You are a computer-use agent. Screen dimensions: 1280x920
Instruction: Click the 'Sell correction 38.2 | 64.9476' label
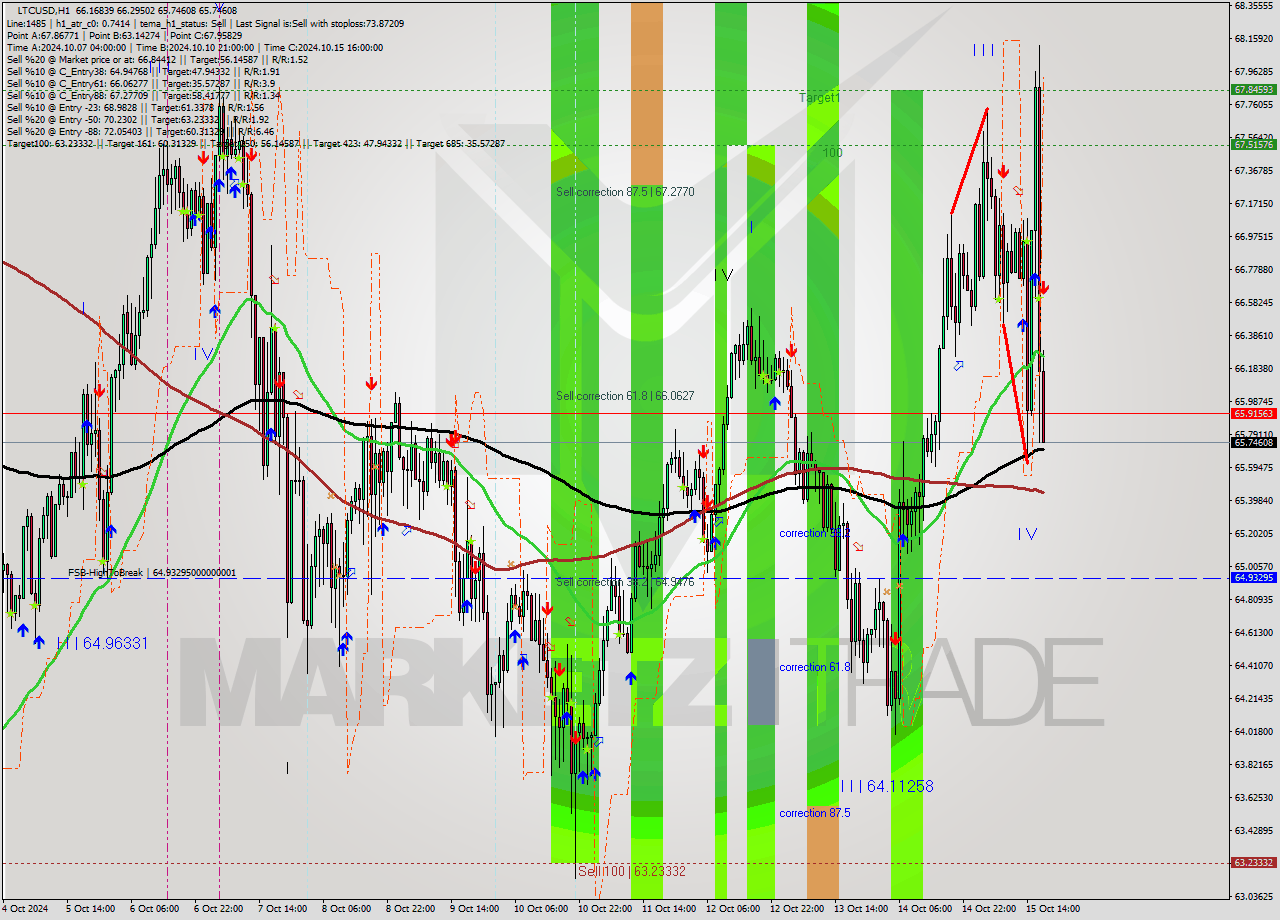coord(625,582)
